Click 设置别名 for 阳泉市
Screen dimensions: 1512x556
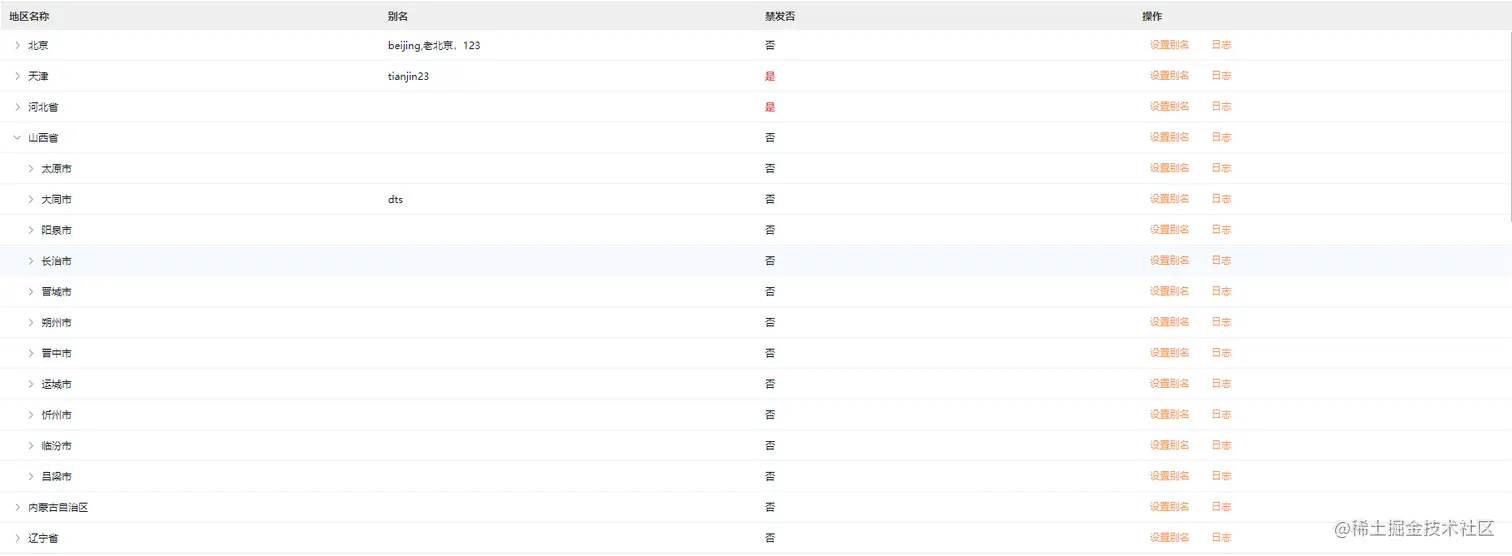[x=1169, y=230]
